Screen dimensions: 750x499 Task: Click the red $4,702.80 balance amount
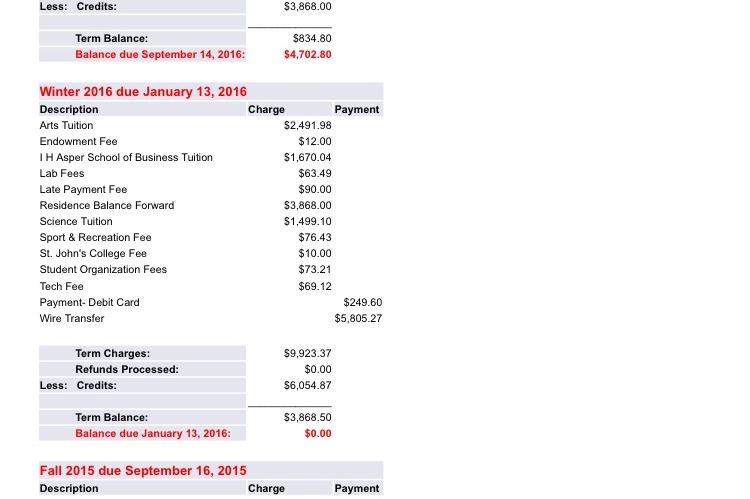[x=307, y=54]
